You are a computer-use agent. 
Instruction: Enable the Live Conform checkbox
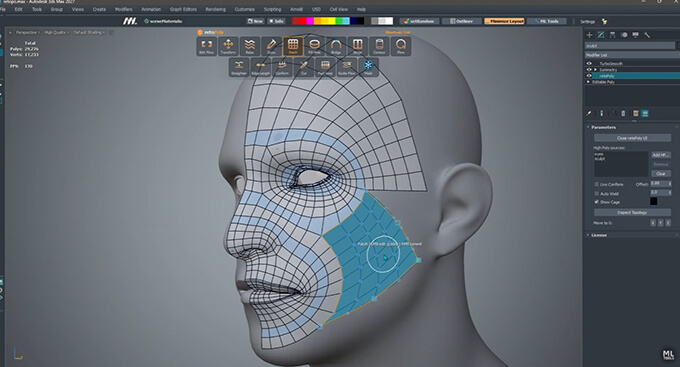pyautogui.click(x=597, y=184)
